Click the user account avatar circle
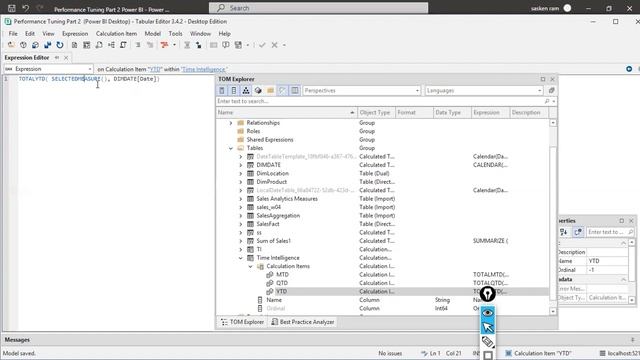The image size is (640, 360). pyautogui.click(x=567, y=8)
